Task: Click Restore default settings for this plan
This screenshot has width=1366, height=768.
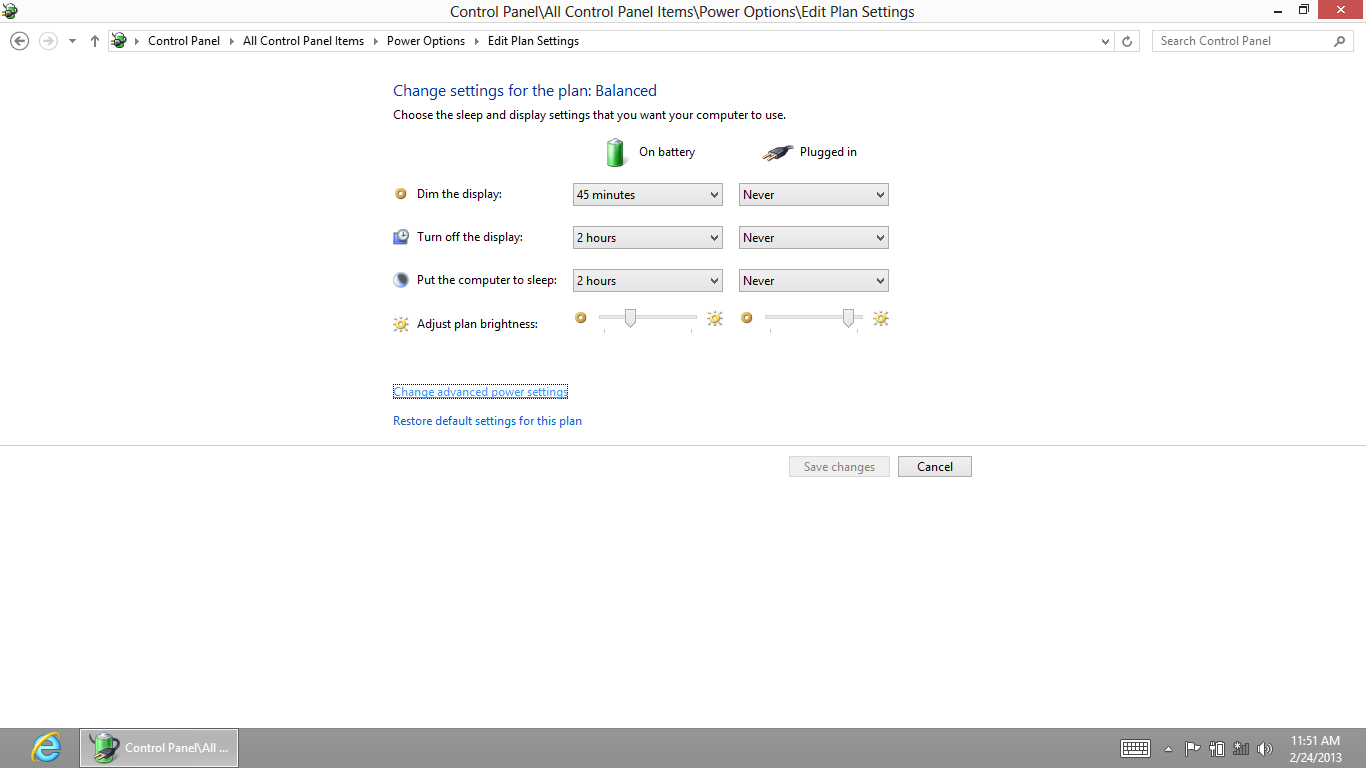Action: click(487, 421)
